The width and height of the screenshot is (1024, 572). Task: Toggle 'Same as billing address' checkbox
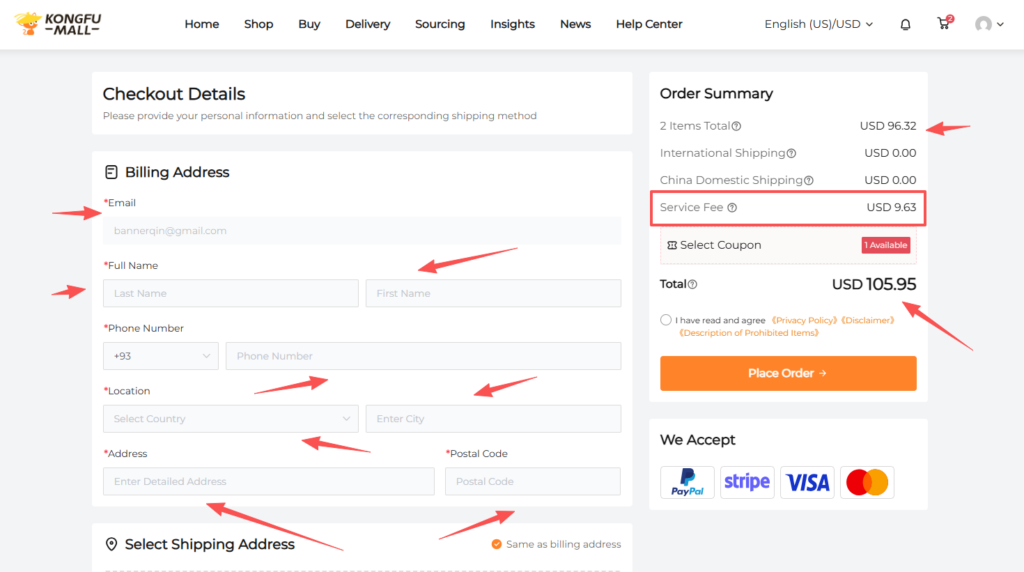point(496,544)
